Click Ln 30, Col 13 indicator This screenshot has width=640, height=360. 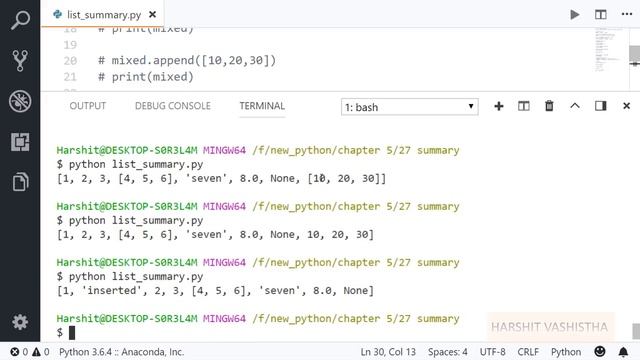point(388,352)
